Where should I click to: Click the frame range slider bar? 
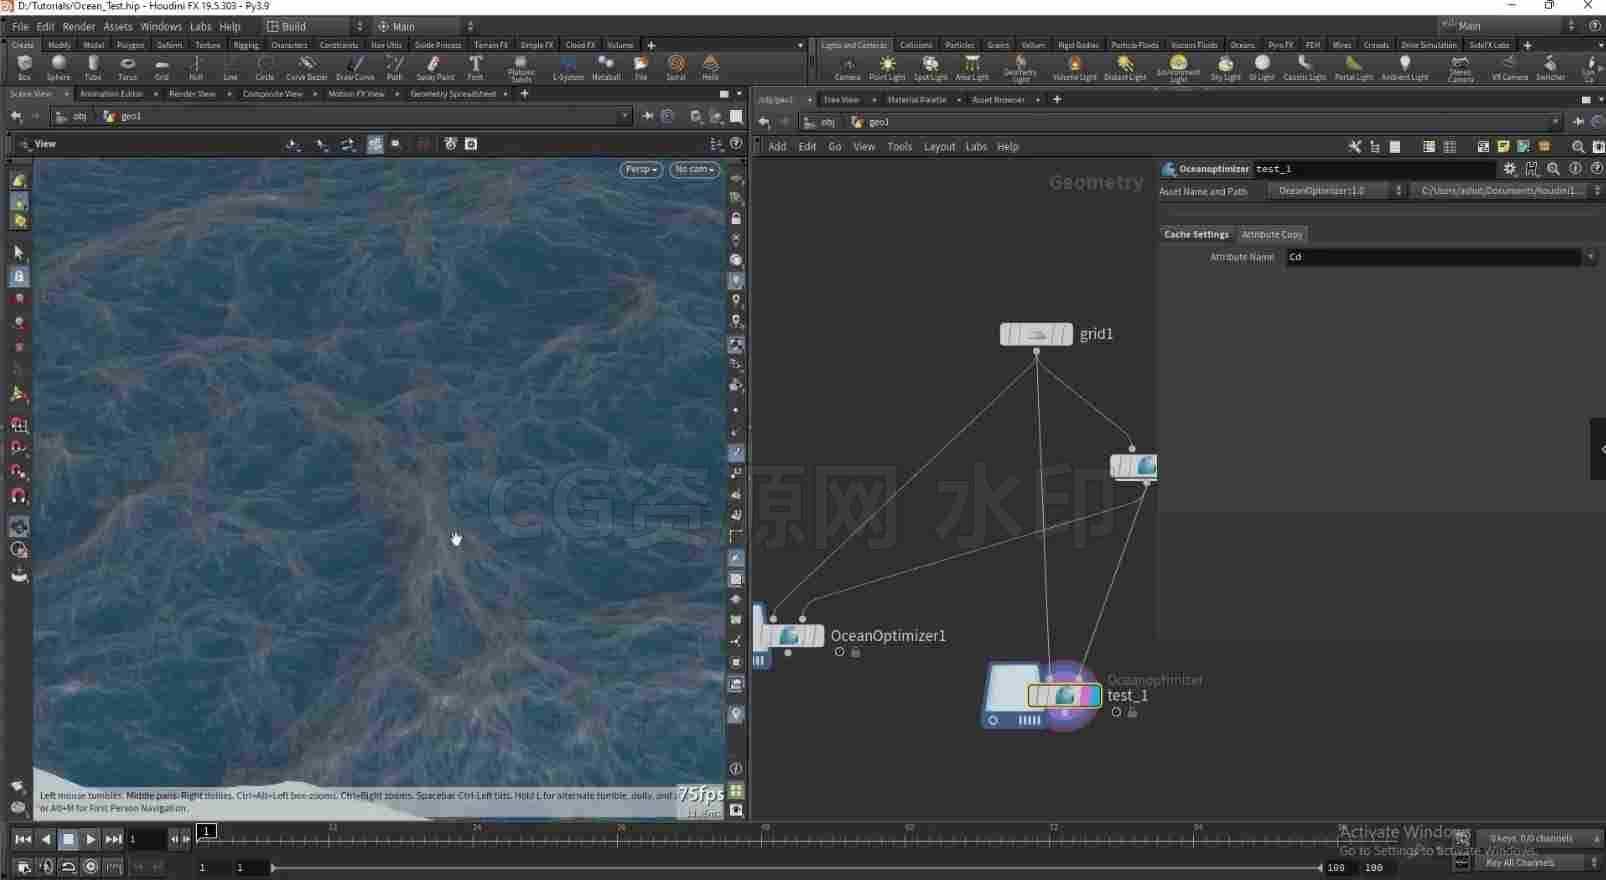click(796, 867)
